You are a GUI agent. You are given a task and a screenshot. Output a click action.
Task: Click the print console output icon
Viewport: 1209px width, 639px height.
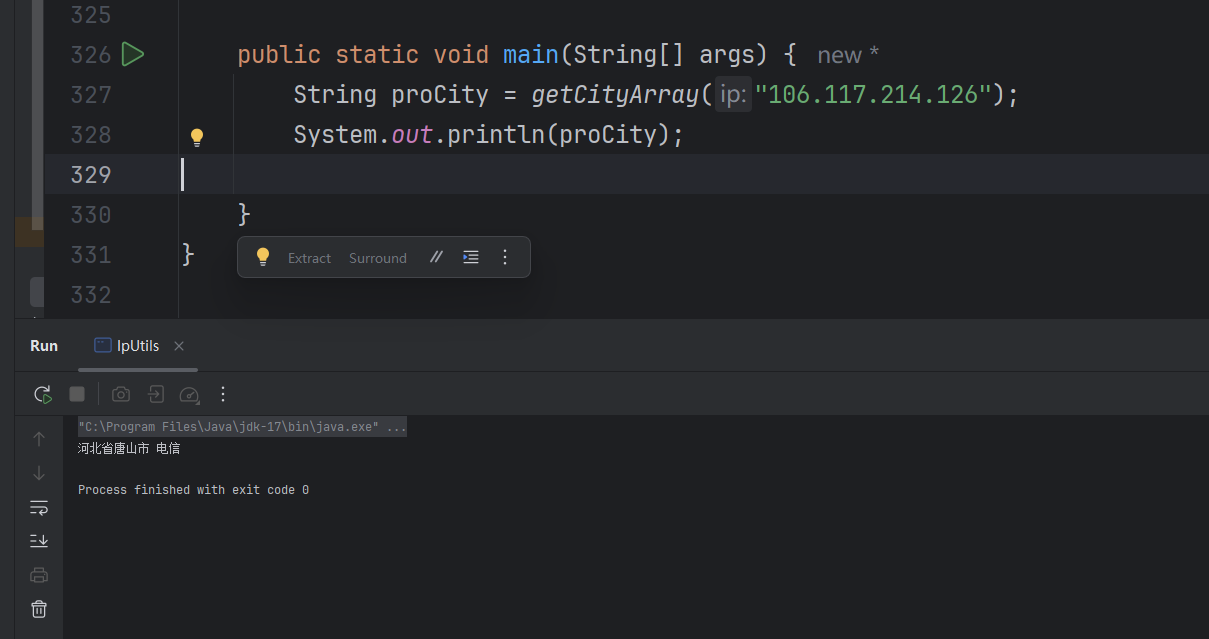coord(39,574)
